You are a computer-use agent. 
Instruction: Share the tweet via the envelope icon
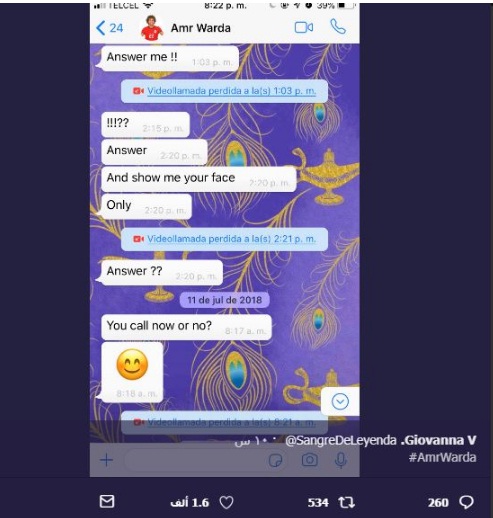click(x=107, y=501)
